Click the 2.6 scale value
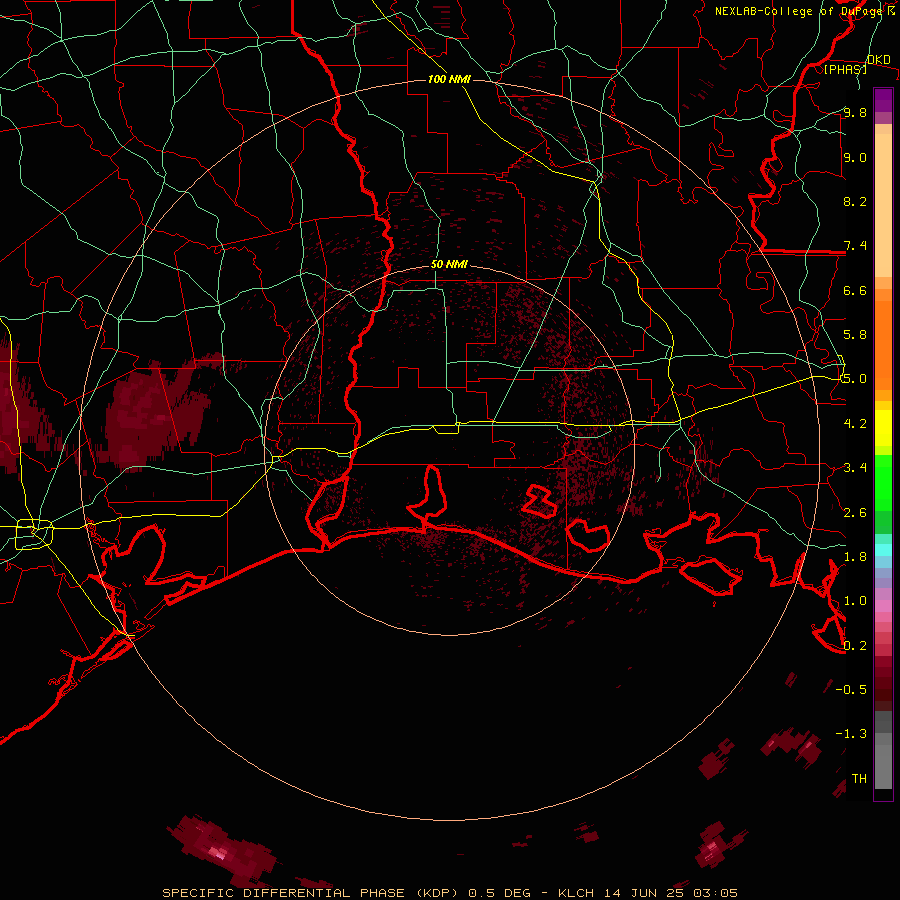Viewport: 900px width, 900px height. click(855, 513)
